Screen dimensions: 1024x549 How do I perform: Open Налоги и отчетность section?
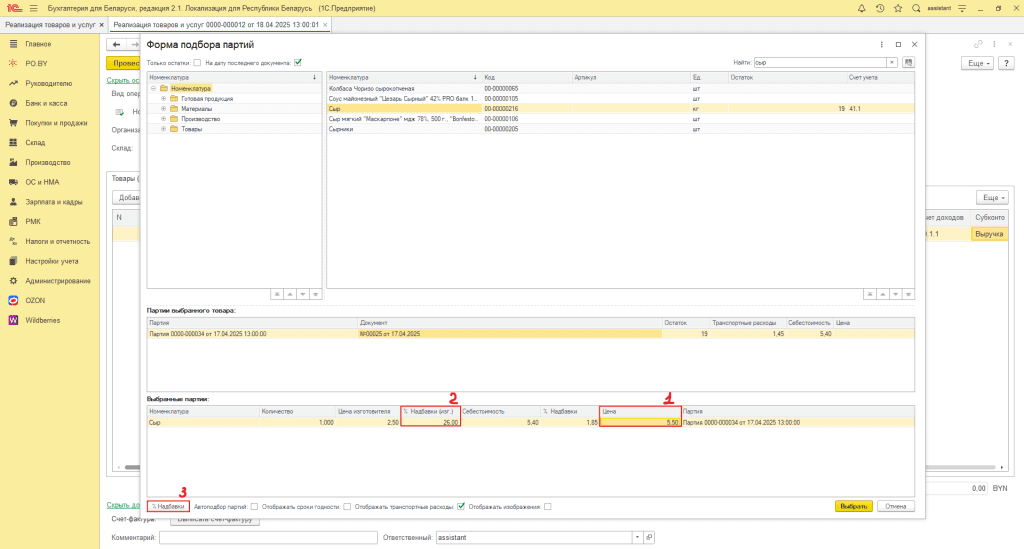[x=57, y=241]
